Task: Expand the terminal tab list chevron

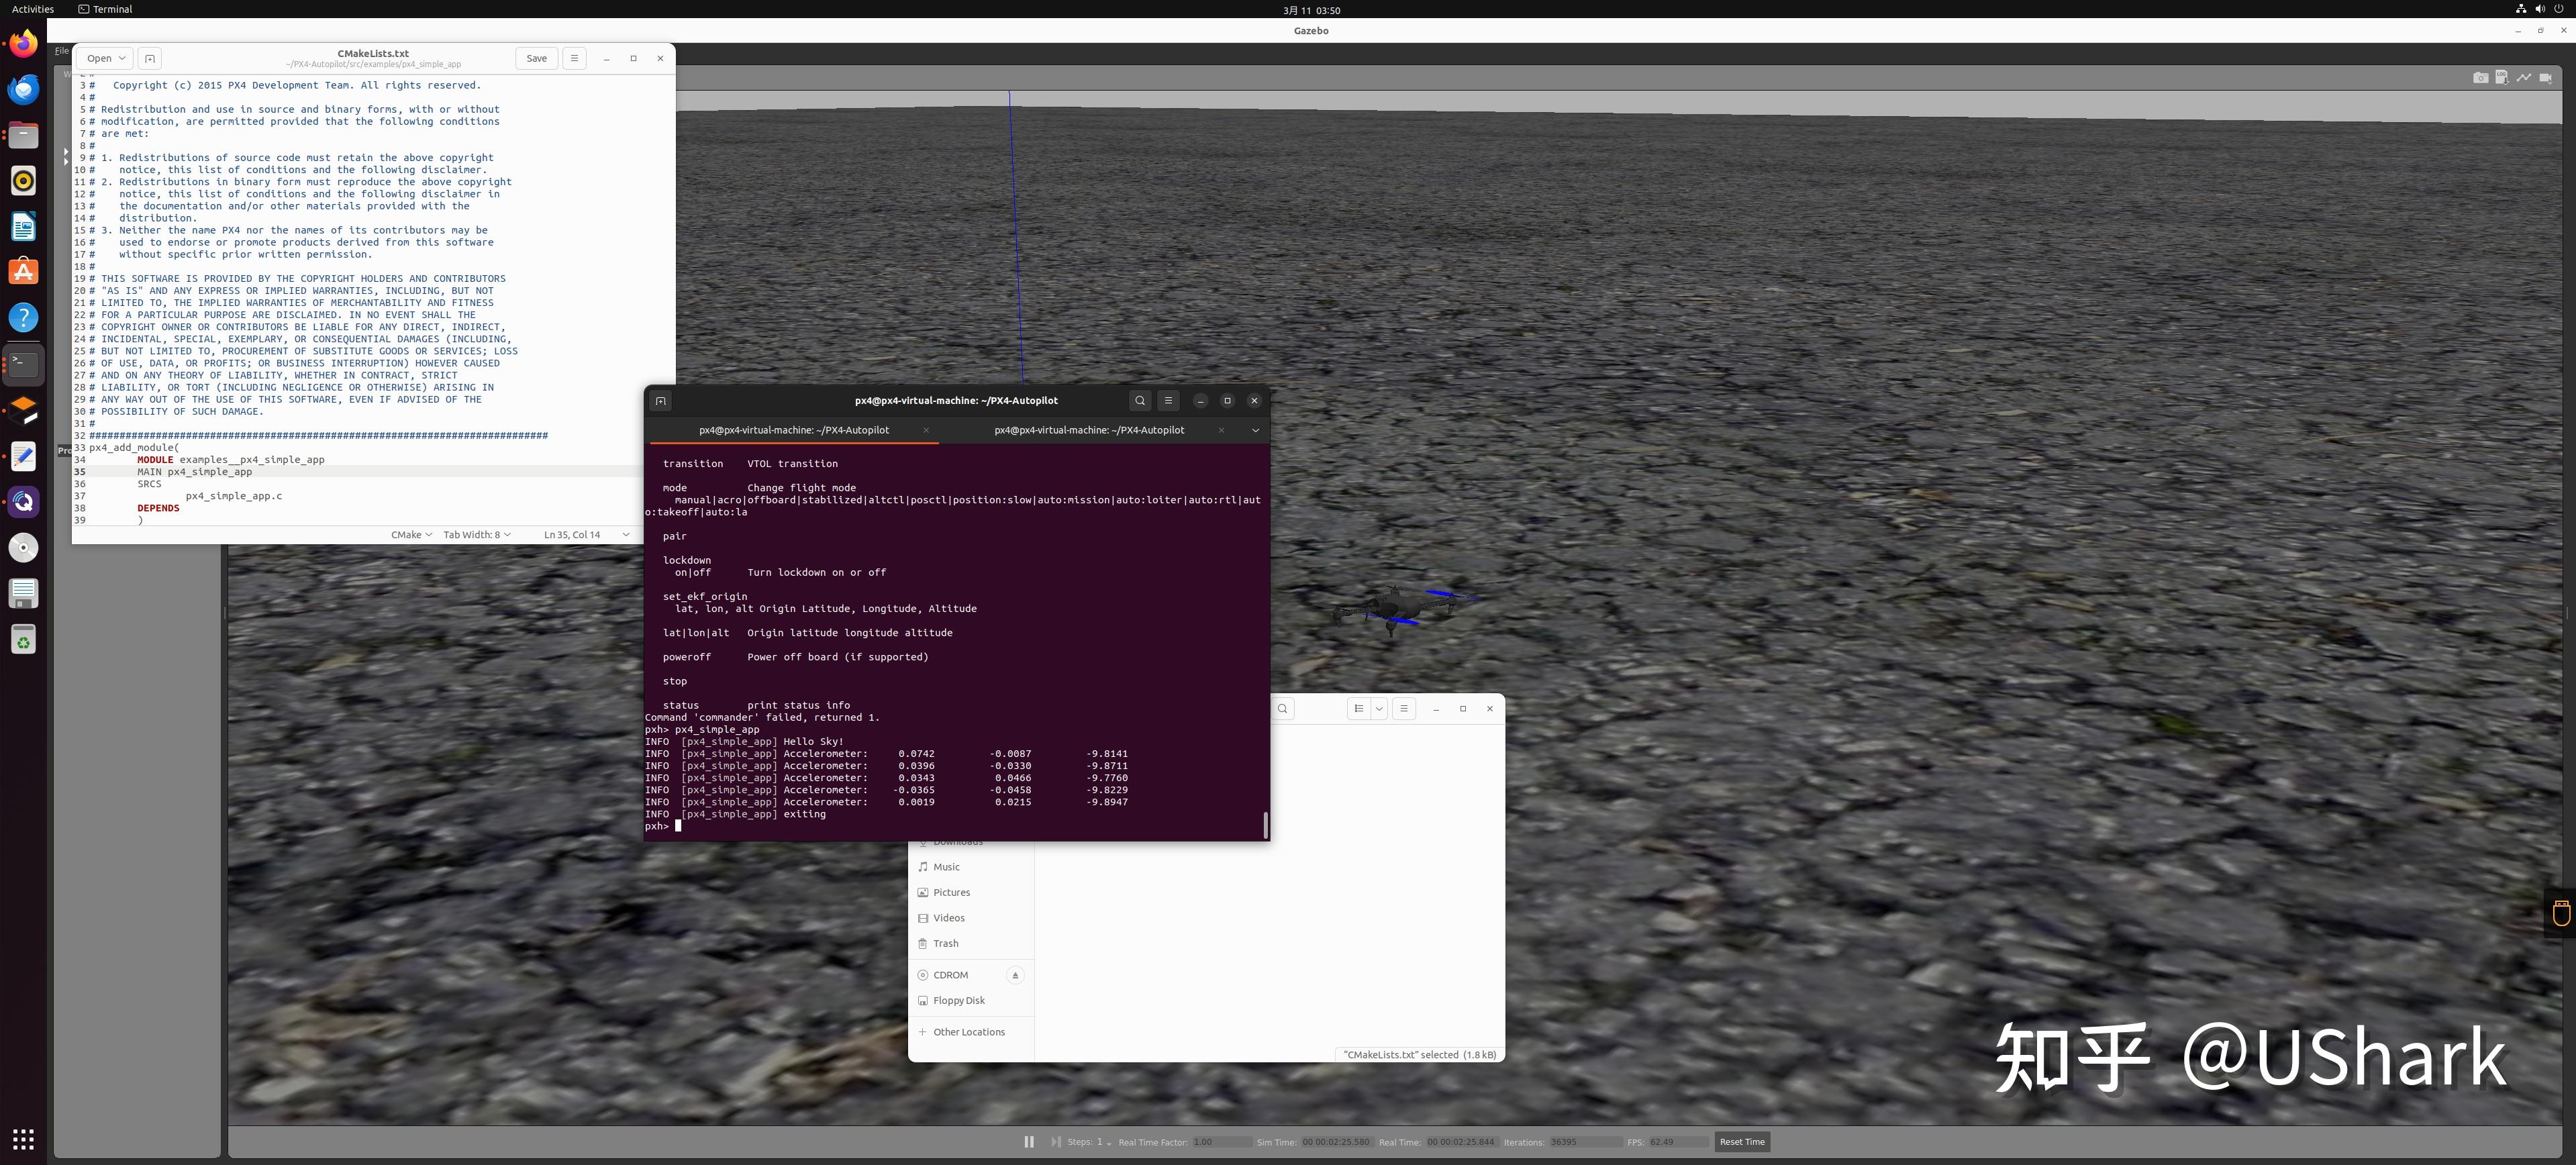Action: (x=1255, y=430)
